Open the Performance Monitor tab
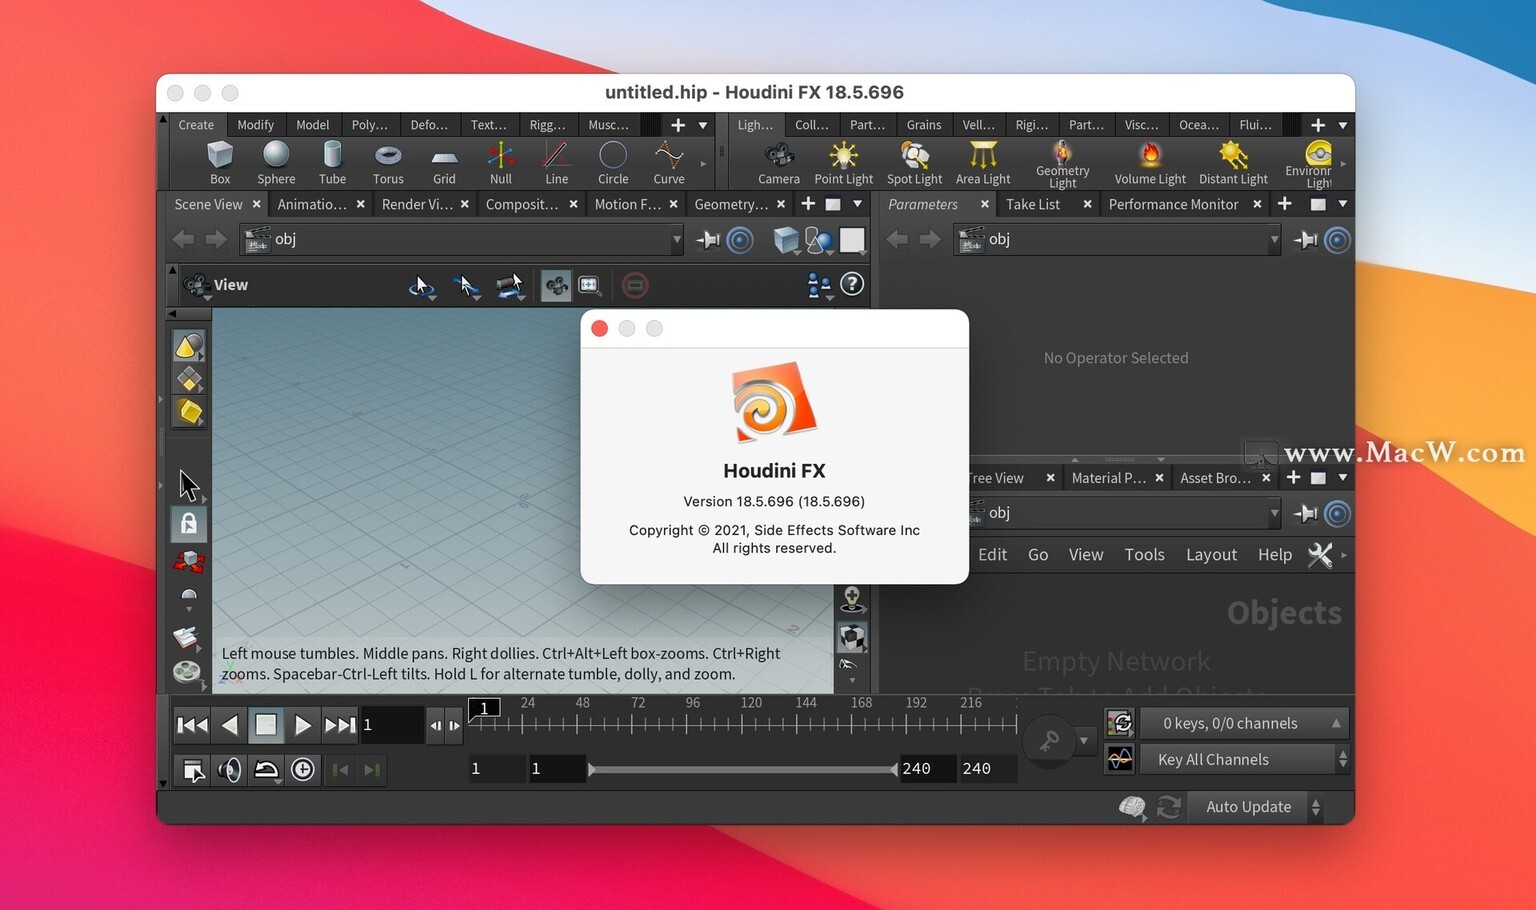Image resolution: width=1536 pixels, height=910 pixels. 1173,204
